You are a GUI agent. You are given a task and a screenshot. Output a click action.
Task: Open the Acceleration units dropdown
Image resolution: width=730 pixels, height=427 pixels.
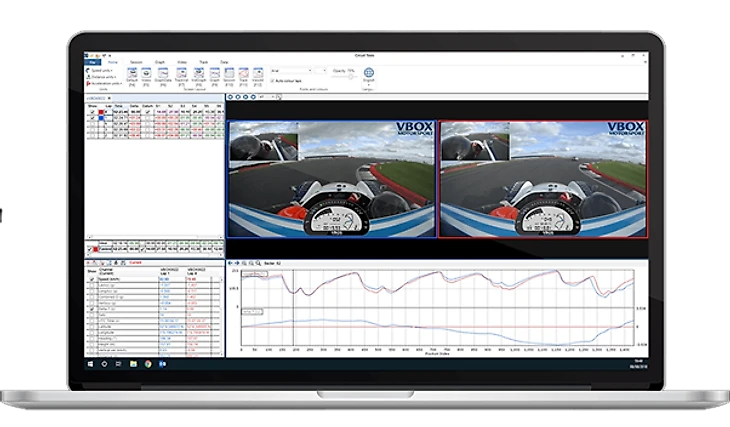104,83
